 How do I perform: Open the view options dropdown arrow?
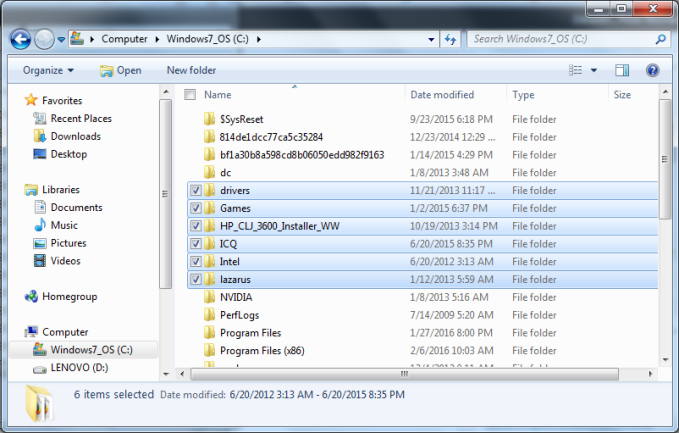594,70
